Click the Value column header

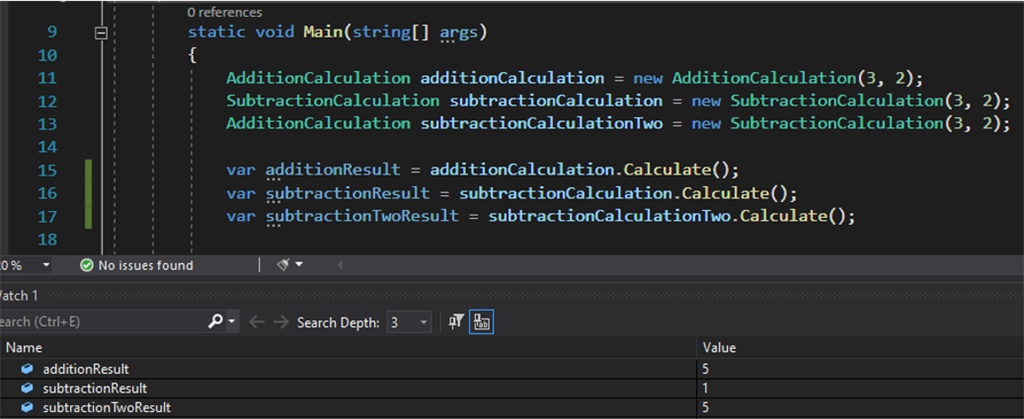(720, 348)
